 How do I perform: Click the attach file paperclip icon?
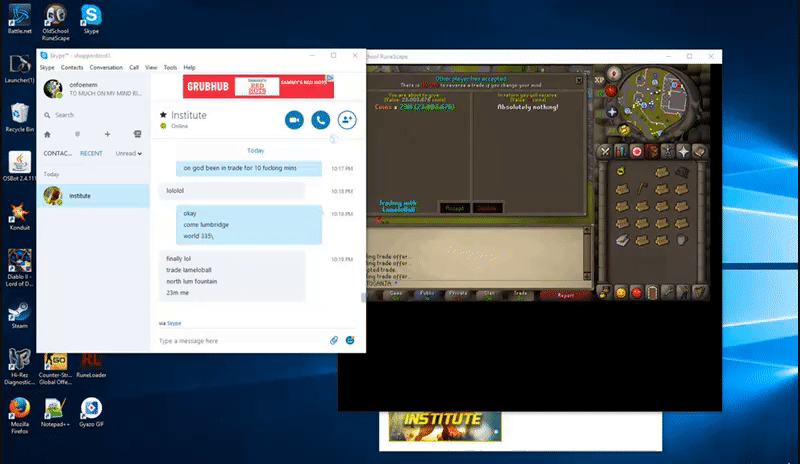(334, 340)
